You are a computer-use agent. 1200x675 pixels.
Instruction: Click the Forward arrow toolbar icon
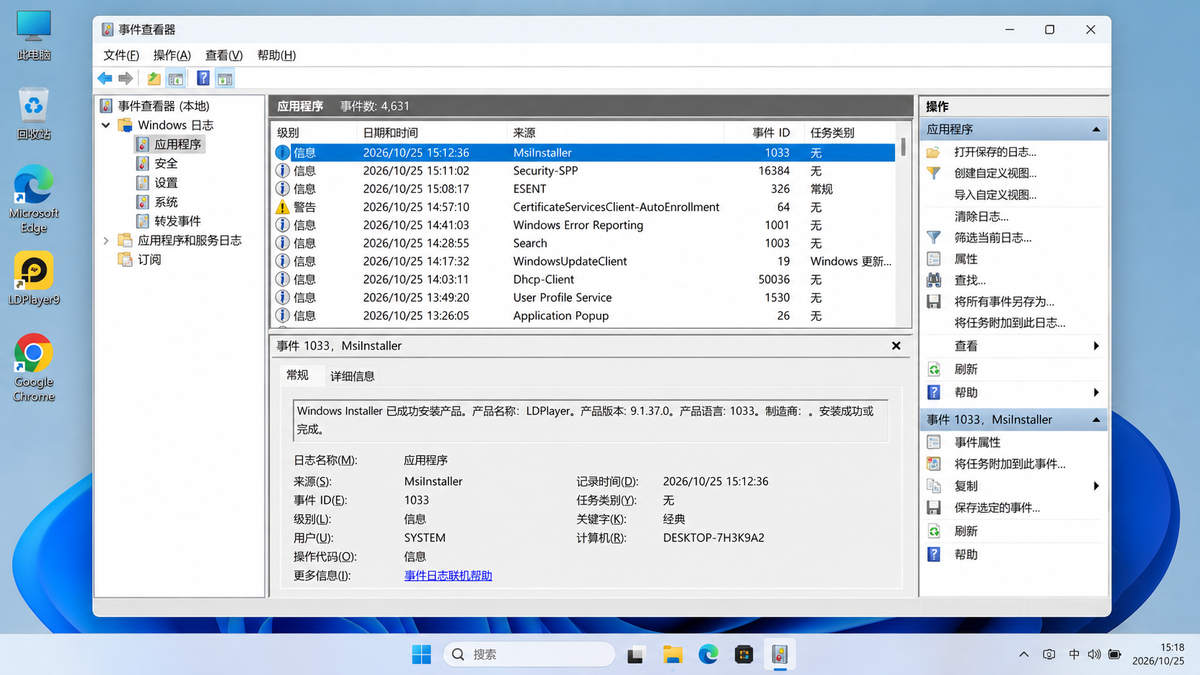pos(126,78)
